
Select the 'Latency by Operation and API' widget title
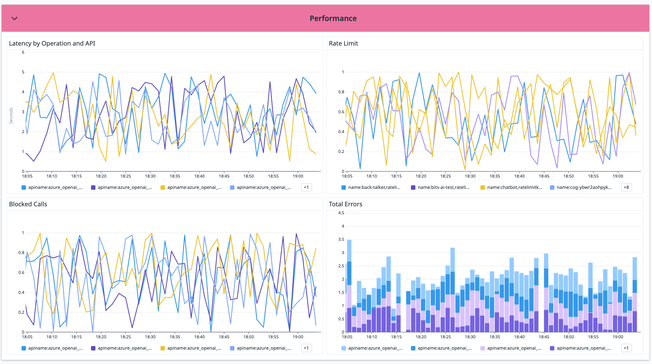pos(52,43)
